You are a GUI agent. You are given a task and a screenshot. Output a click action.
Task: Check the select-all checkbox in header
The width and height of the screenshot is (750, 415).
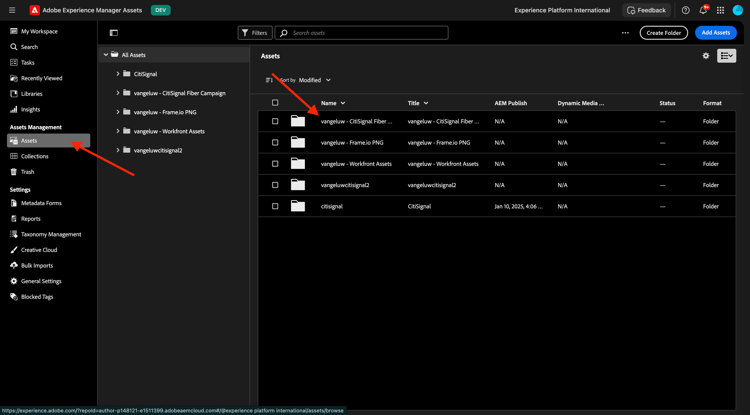pyautogui.click(x=275, y=103)
